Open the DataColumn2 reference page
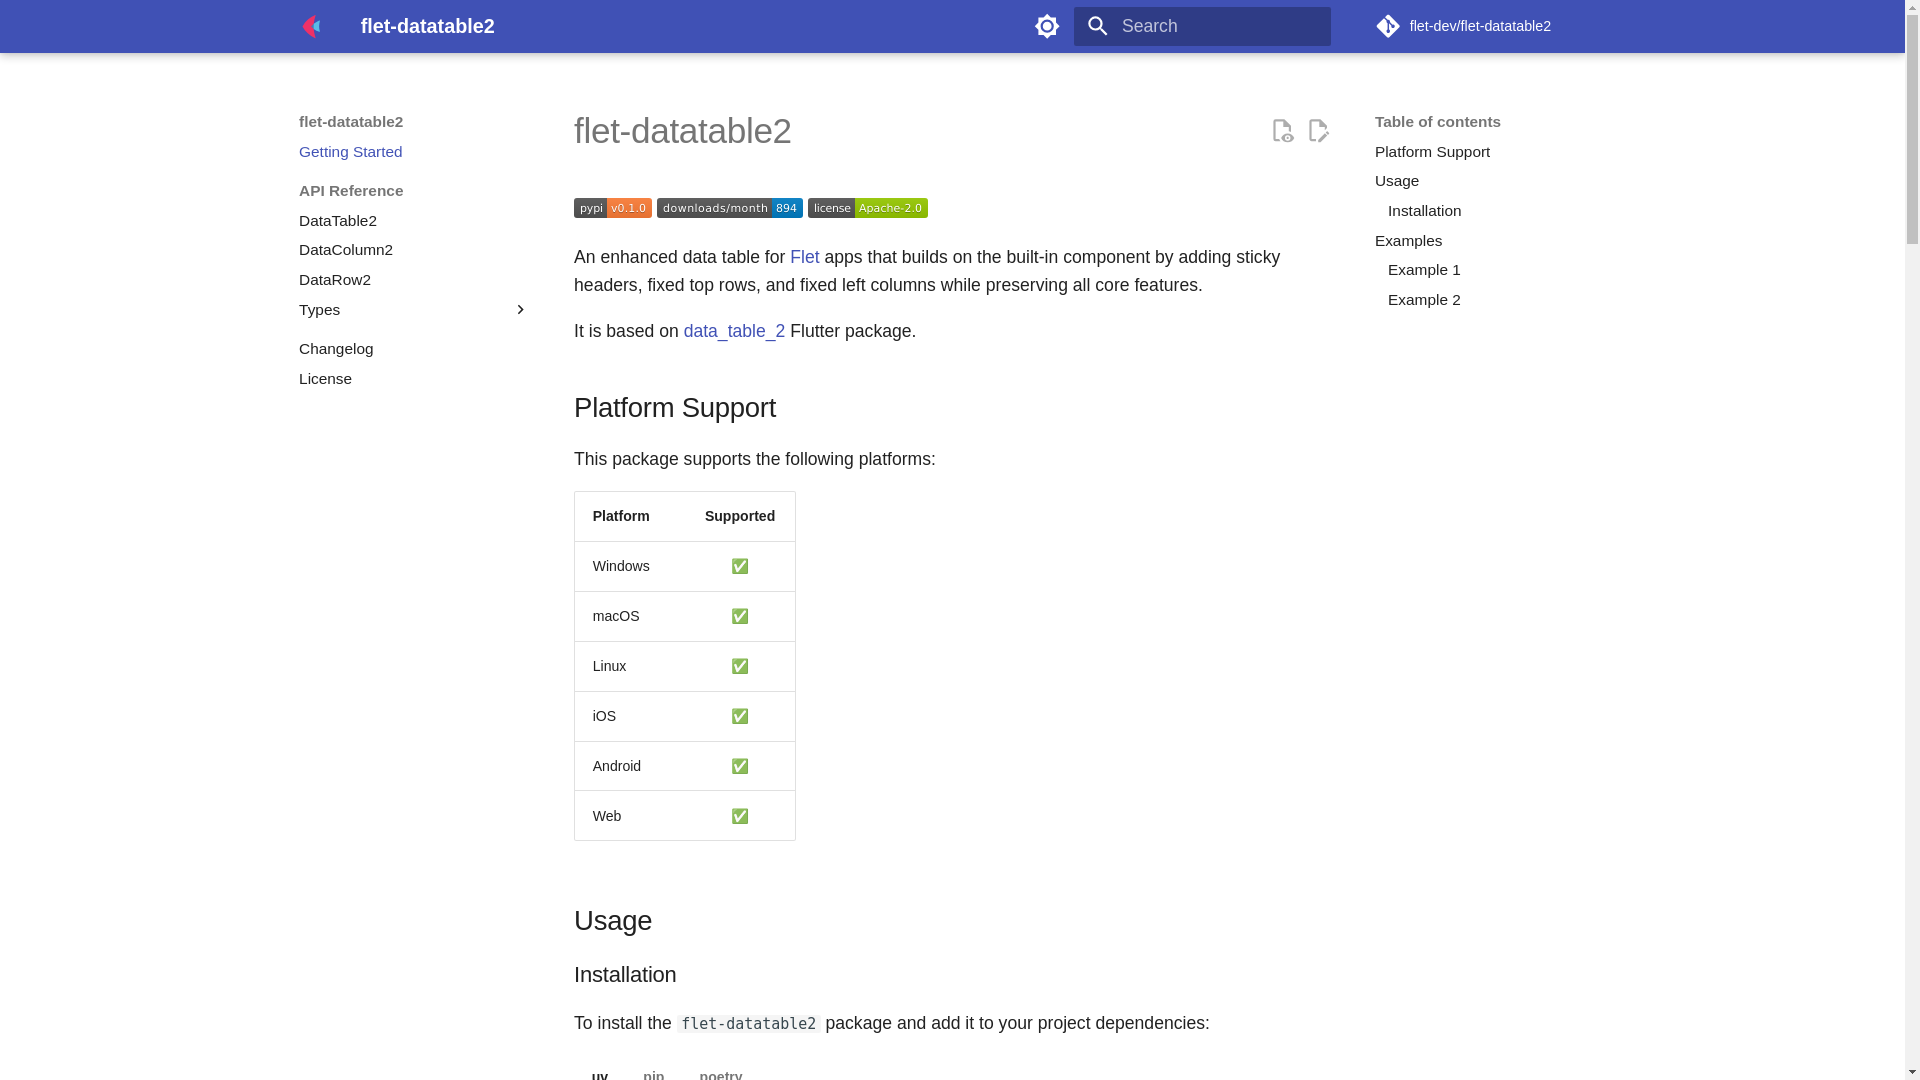The image size is (1920, 1080). [x=346, y=250]
